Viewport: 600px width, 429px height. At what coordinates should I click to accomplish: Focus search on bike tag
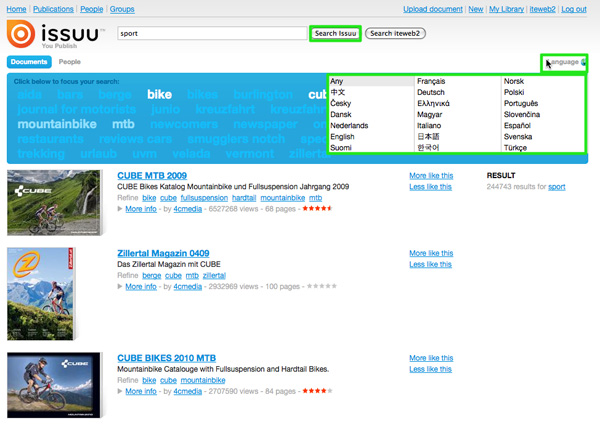pos(160,95)
